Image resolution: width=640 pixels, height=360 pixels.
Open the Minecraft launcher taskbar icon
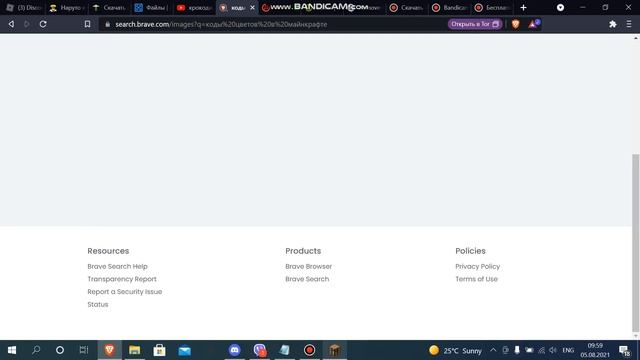[x=335, y=350]
